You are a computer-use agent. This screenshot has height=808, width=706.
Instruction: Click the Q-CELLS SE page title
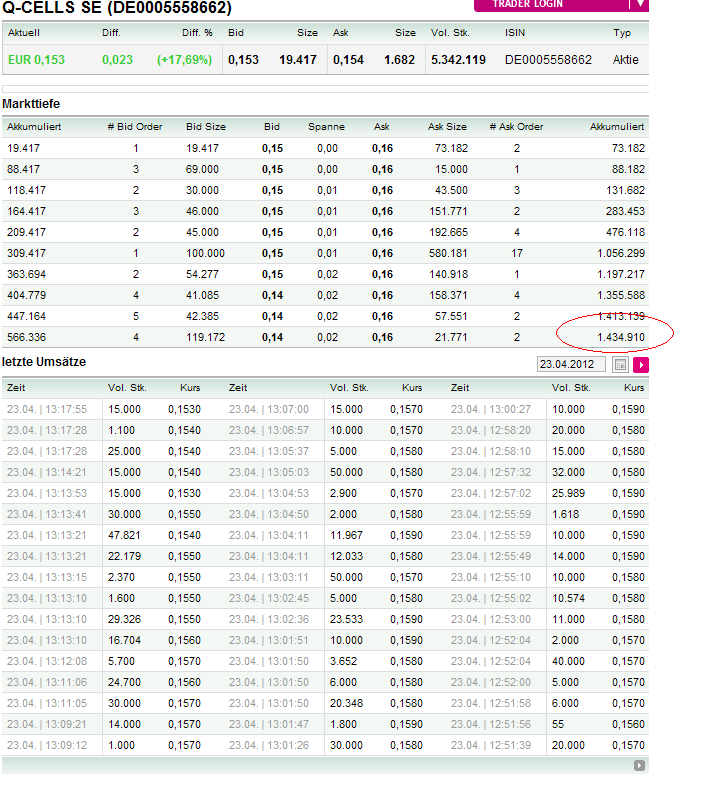[117, 9]
